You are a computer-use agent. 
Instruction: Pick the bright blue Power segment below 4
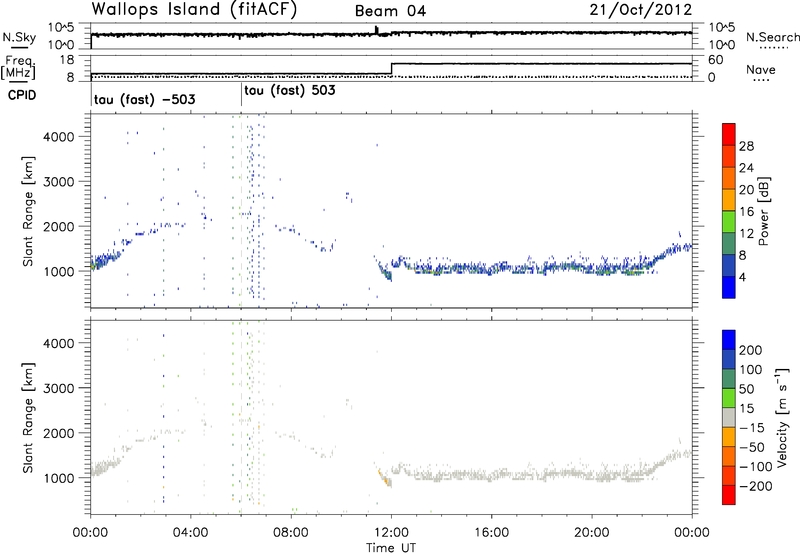[x=729, y=288]
